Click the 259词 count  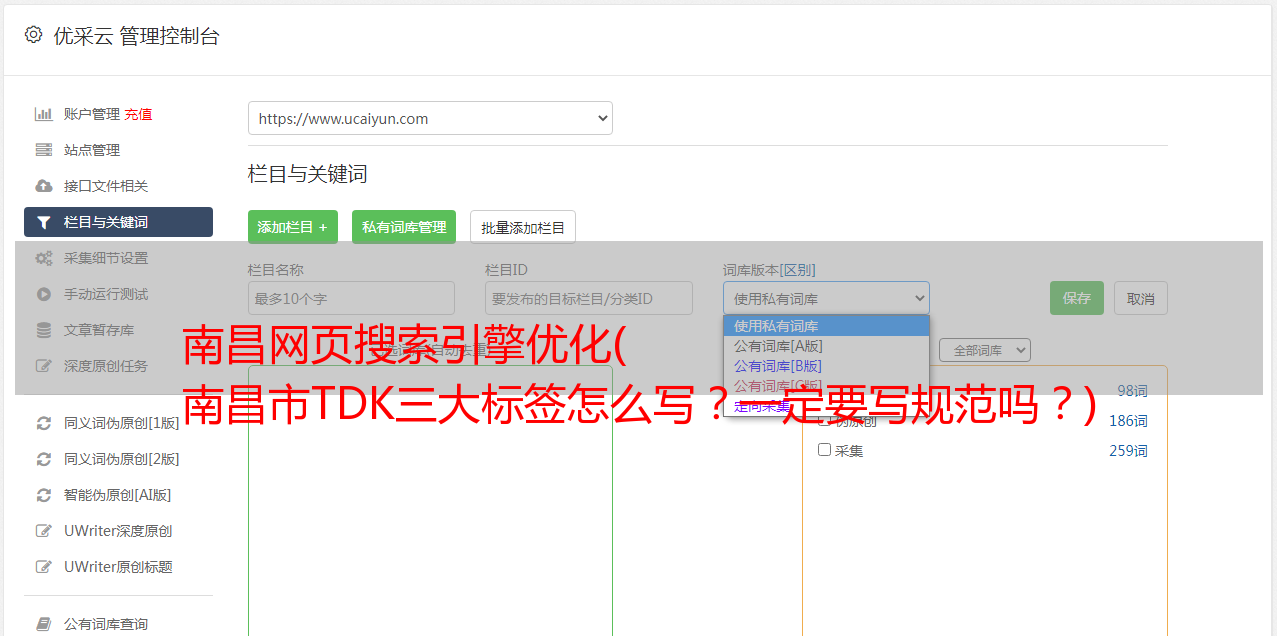[1128, 451]
